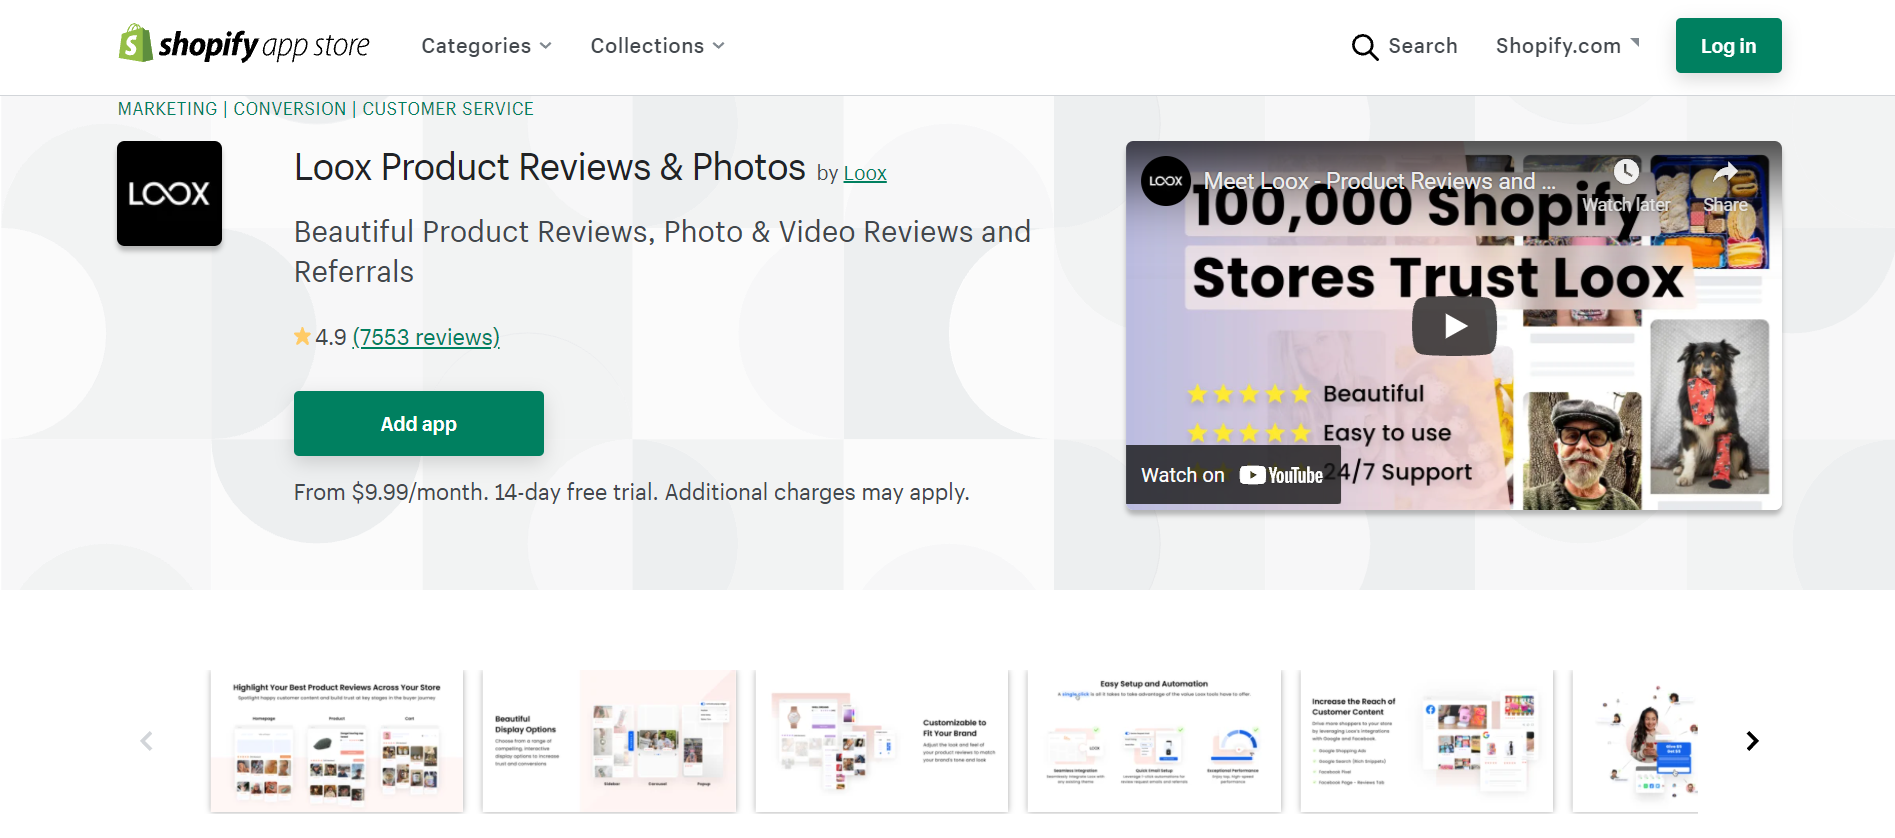Play the Meet Loox video
This screenshot has width=1895, height=838.
(1454, 326)
